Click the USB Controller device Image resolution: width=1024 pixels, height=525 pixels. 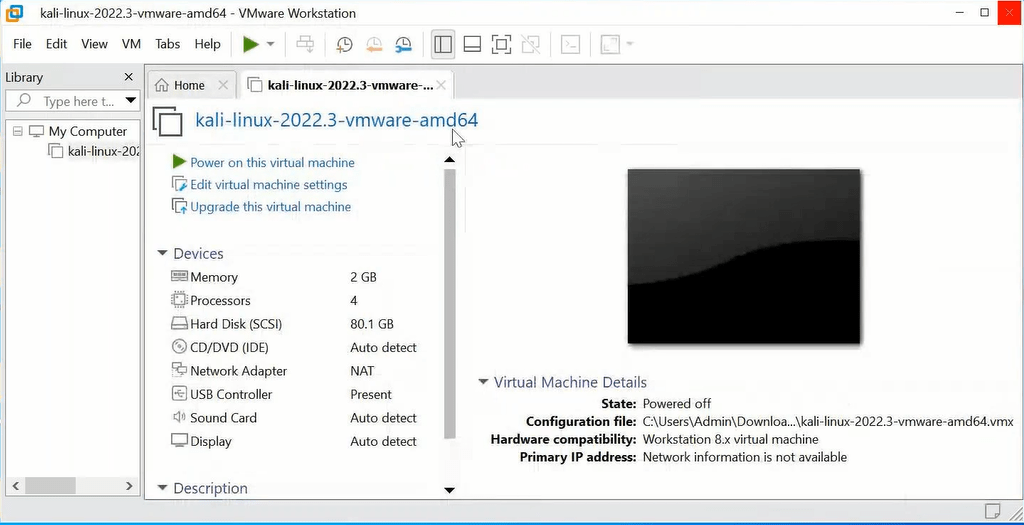[294, 394]
